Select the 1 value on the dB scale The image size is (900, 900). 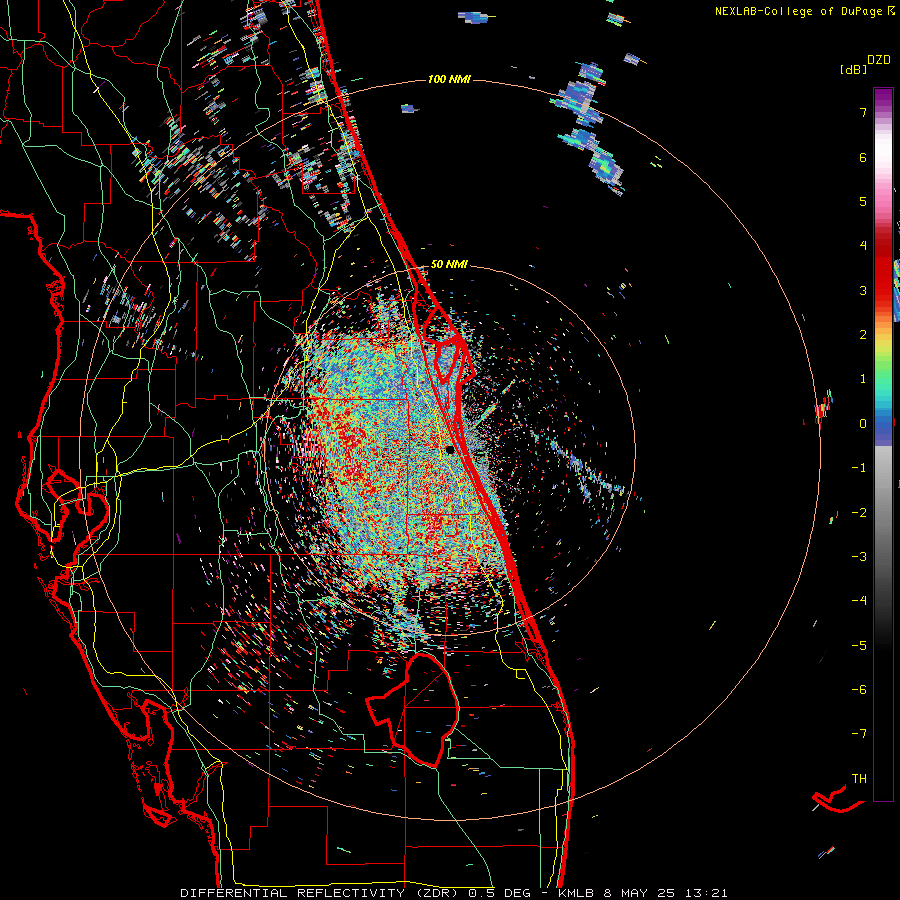point(863,379)
